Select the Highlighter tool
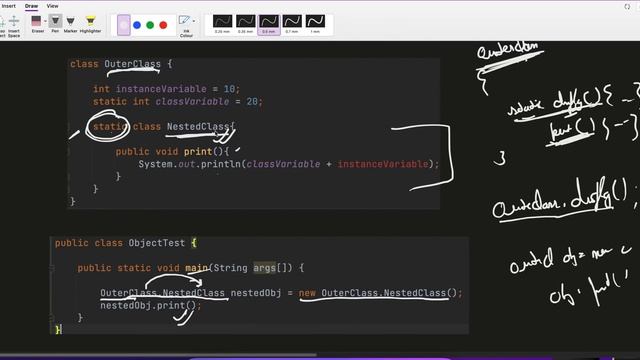 90,24
